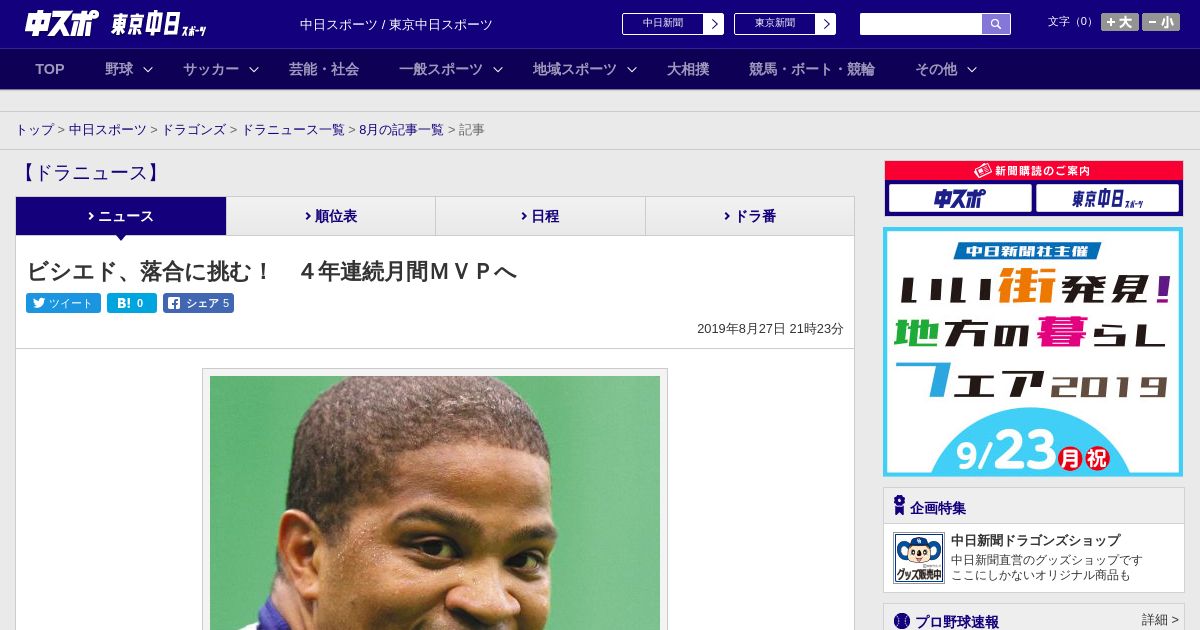This screenshot has width=1200, height=630.
Task: Click the search magnifier button
Action: [x=996, y=24]
